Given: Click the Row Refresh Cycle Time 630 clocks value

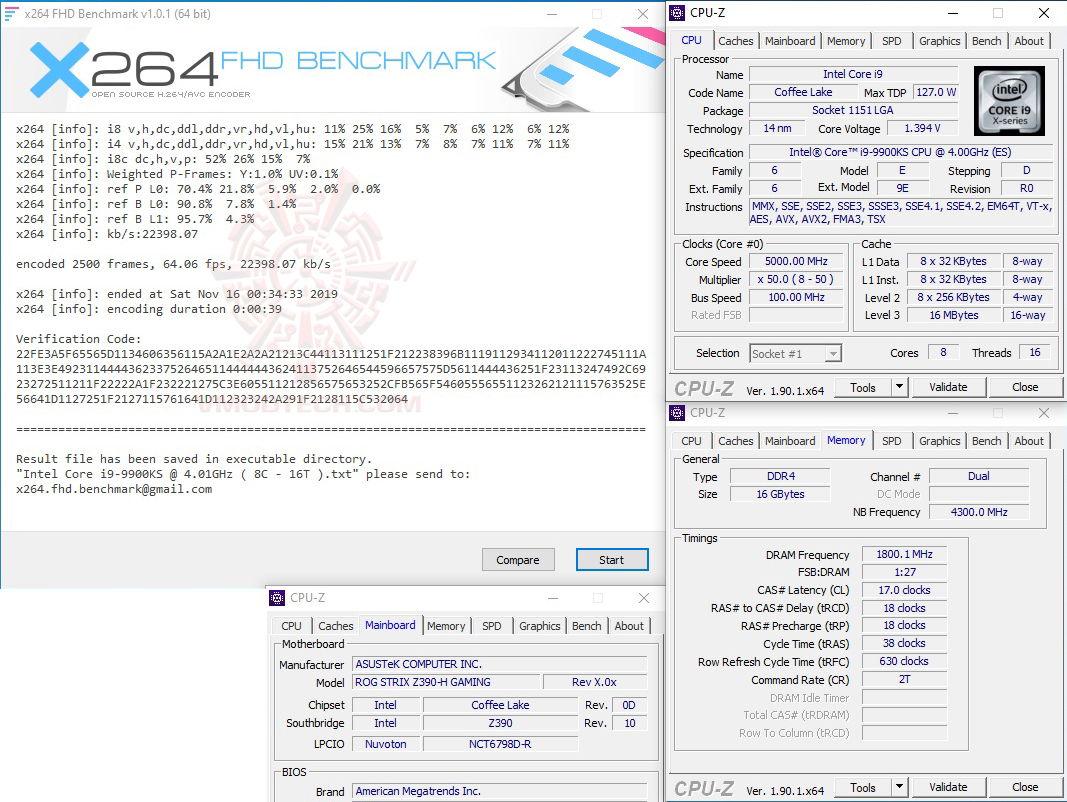Looking at the screenshot, I should [x=904, y=661].
